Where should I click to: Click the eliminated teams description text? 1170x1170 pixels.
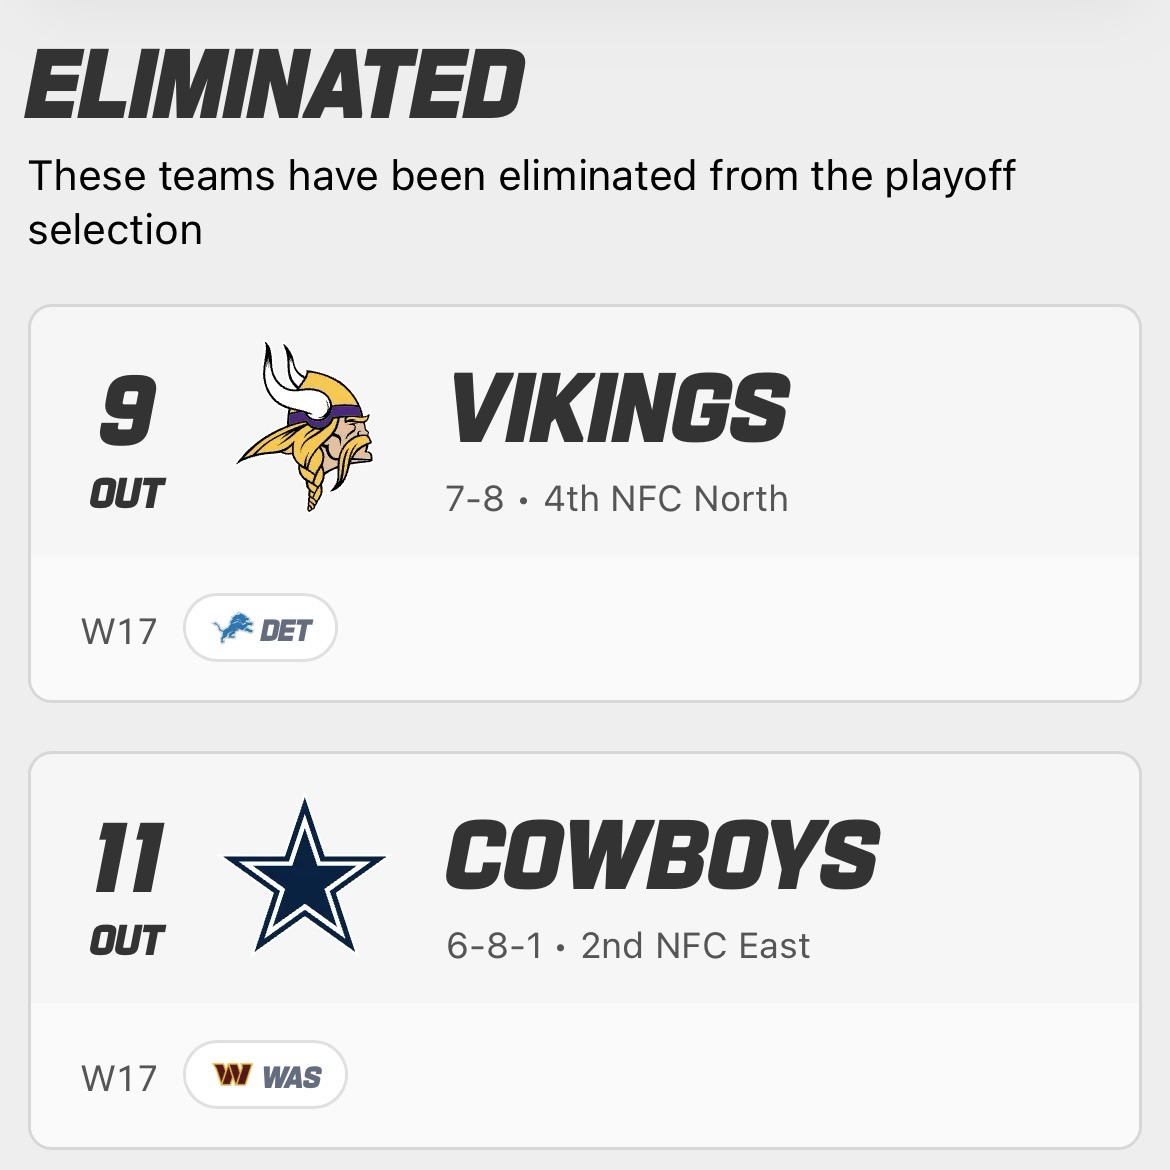coord(520,202)
